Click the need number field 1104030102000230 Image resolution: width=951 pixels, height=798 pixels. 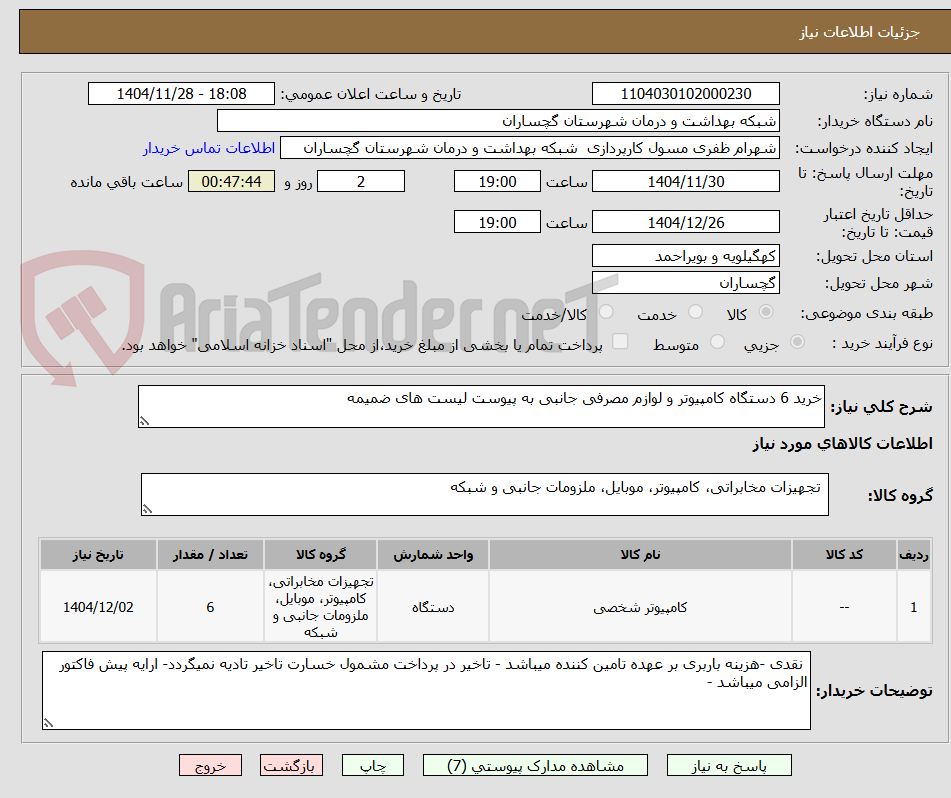coord(685,94)
